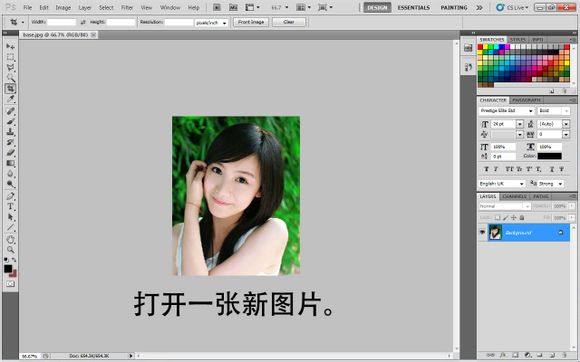
Task: Toggle lock position in Layers panel
Action: coord(513,218)
